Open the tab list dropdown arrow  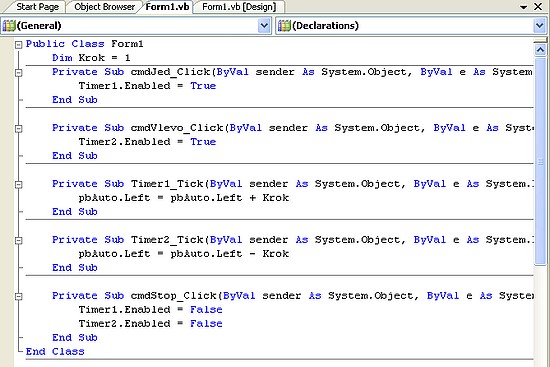click(x=524, y=7)
